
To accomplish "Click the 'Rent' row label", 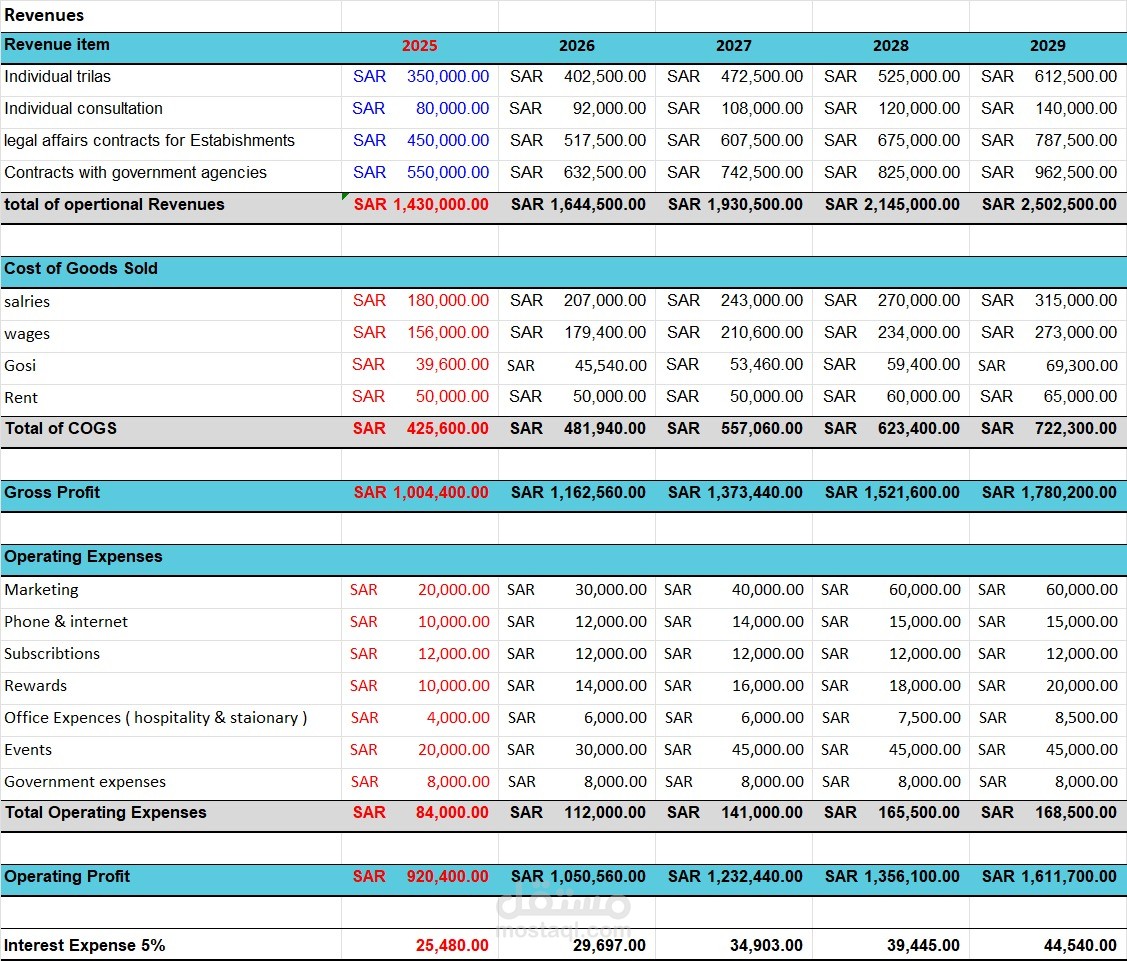I will 21,397.
